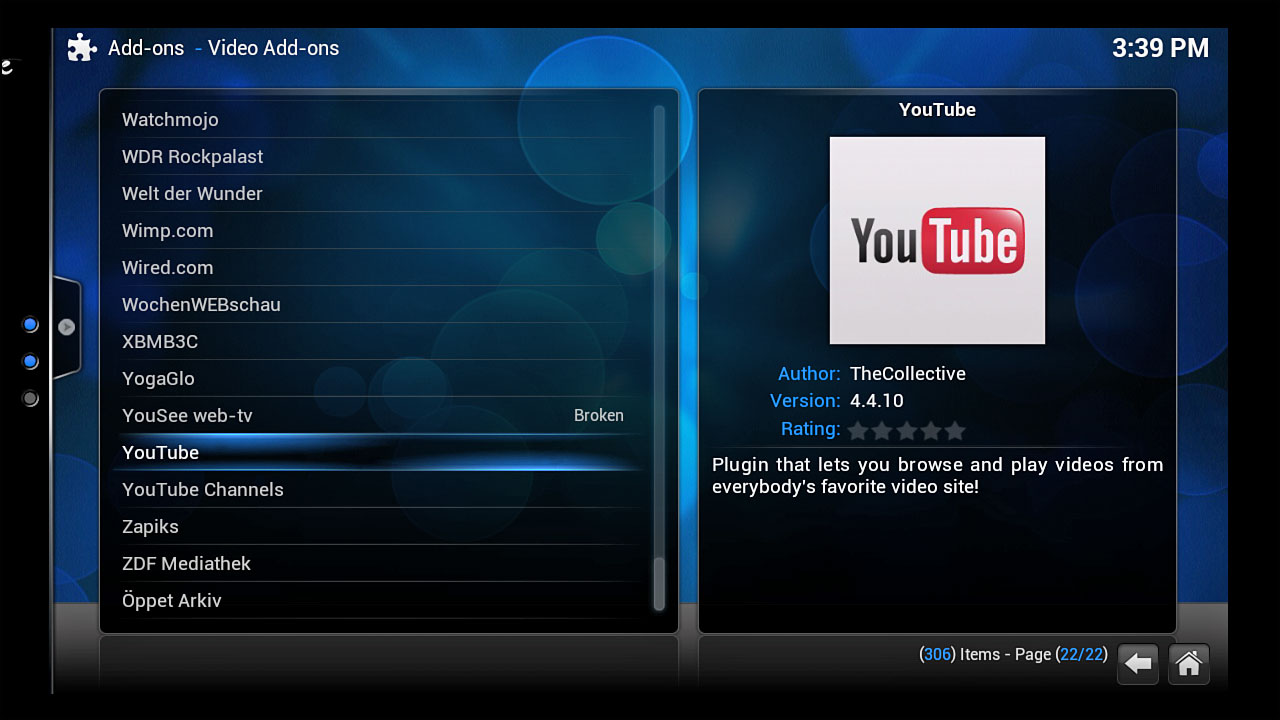Go to the home screen button
The image size is (1280, 720).
(1189, 664)
